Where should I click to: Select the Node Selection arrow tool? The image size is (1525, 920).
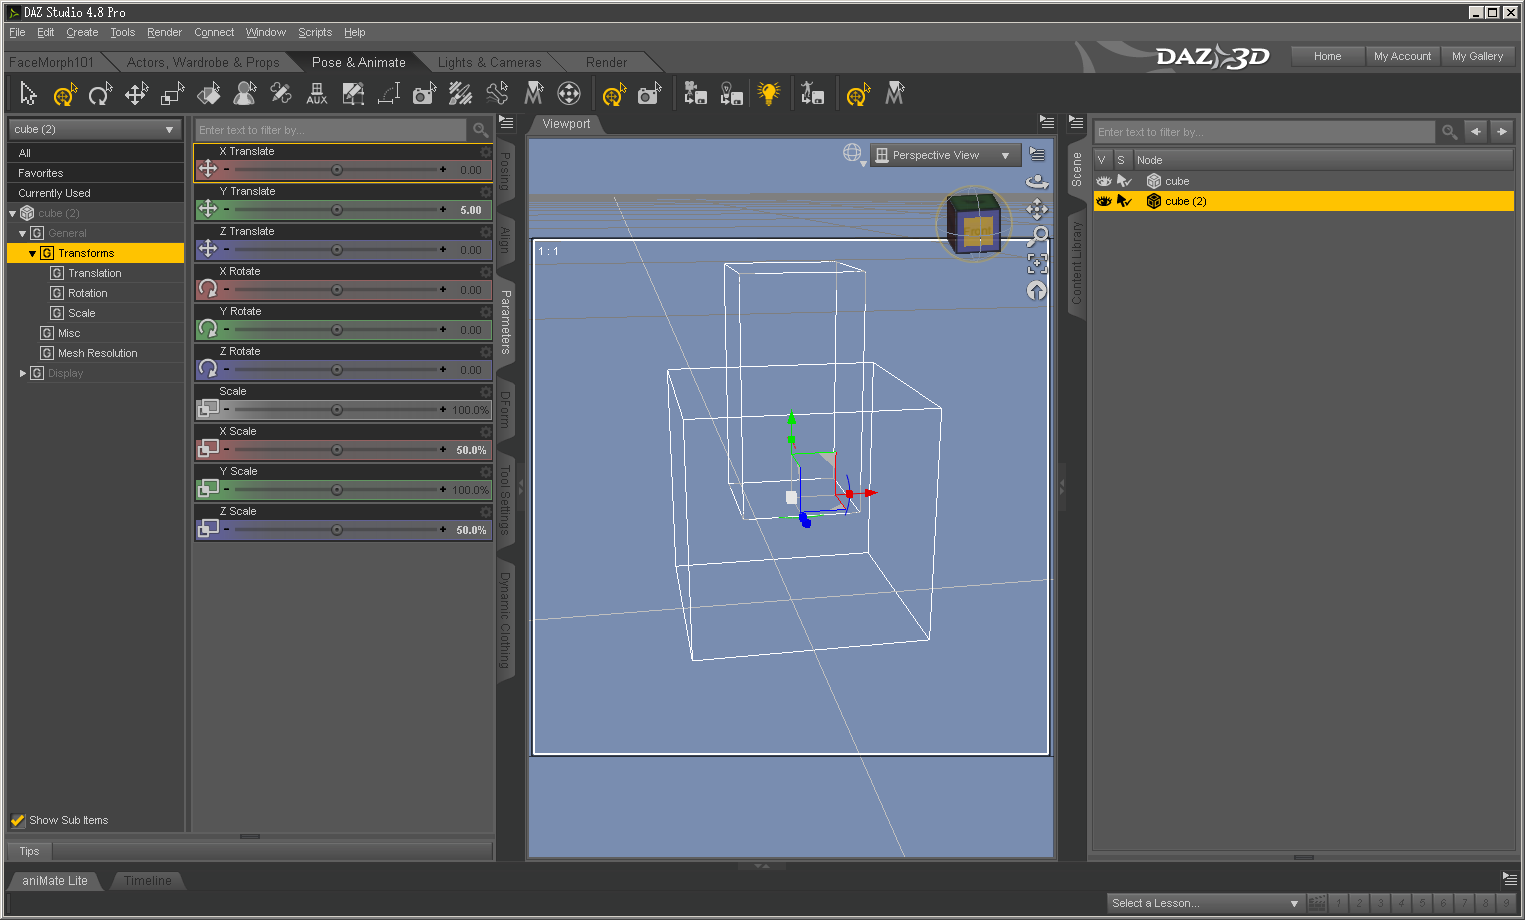click(x=28, y=94)
